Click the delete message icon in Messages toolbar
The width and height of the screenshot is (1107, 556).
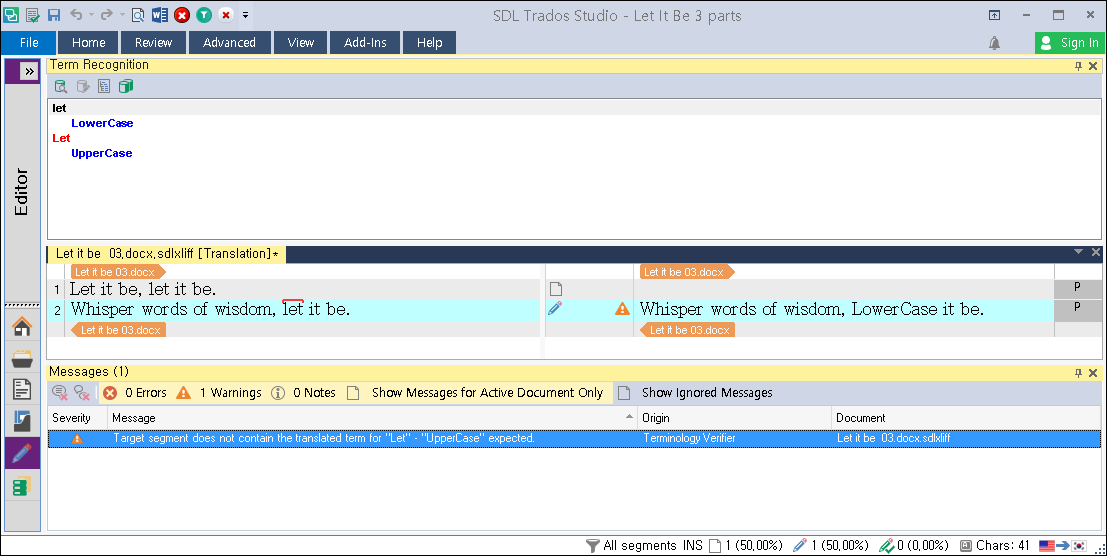coord(61,392)
